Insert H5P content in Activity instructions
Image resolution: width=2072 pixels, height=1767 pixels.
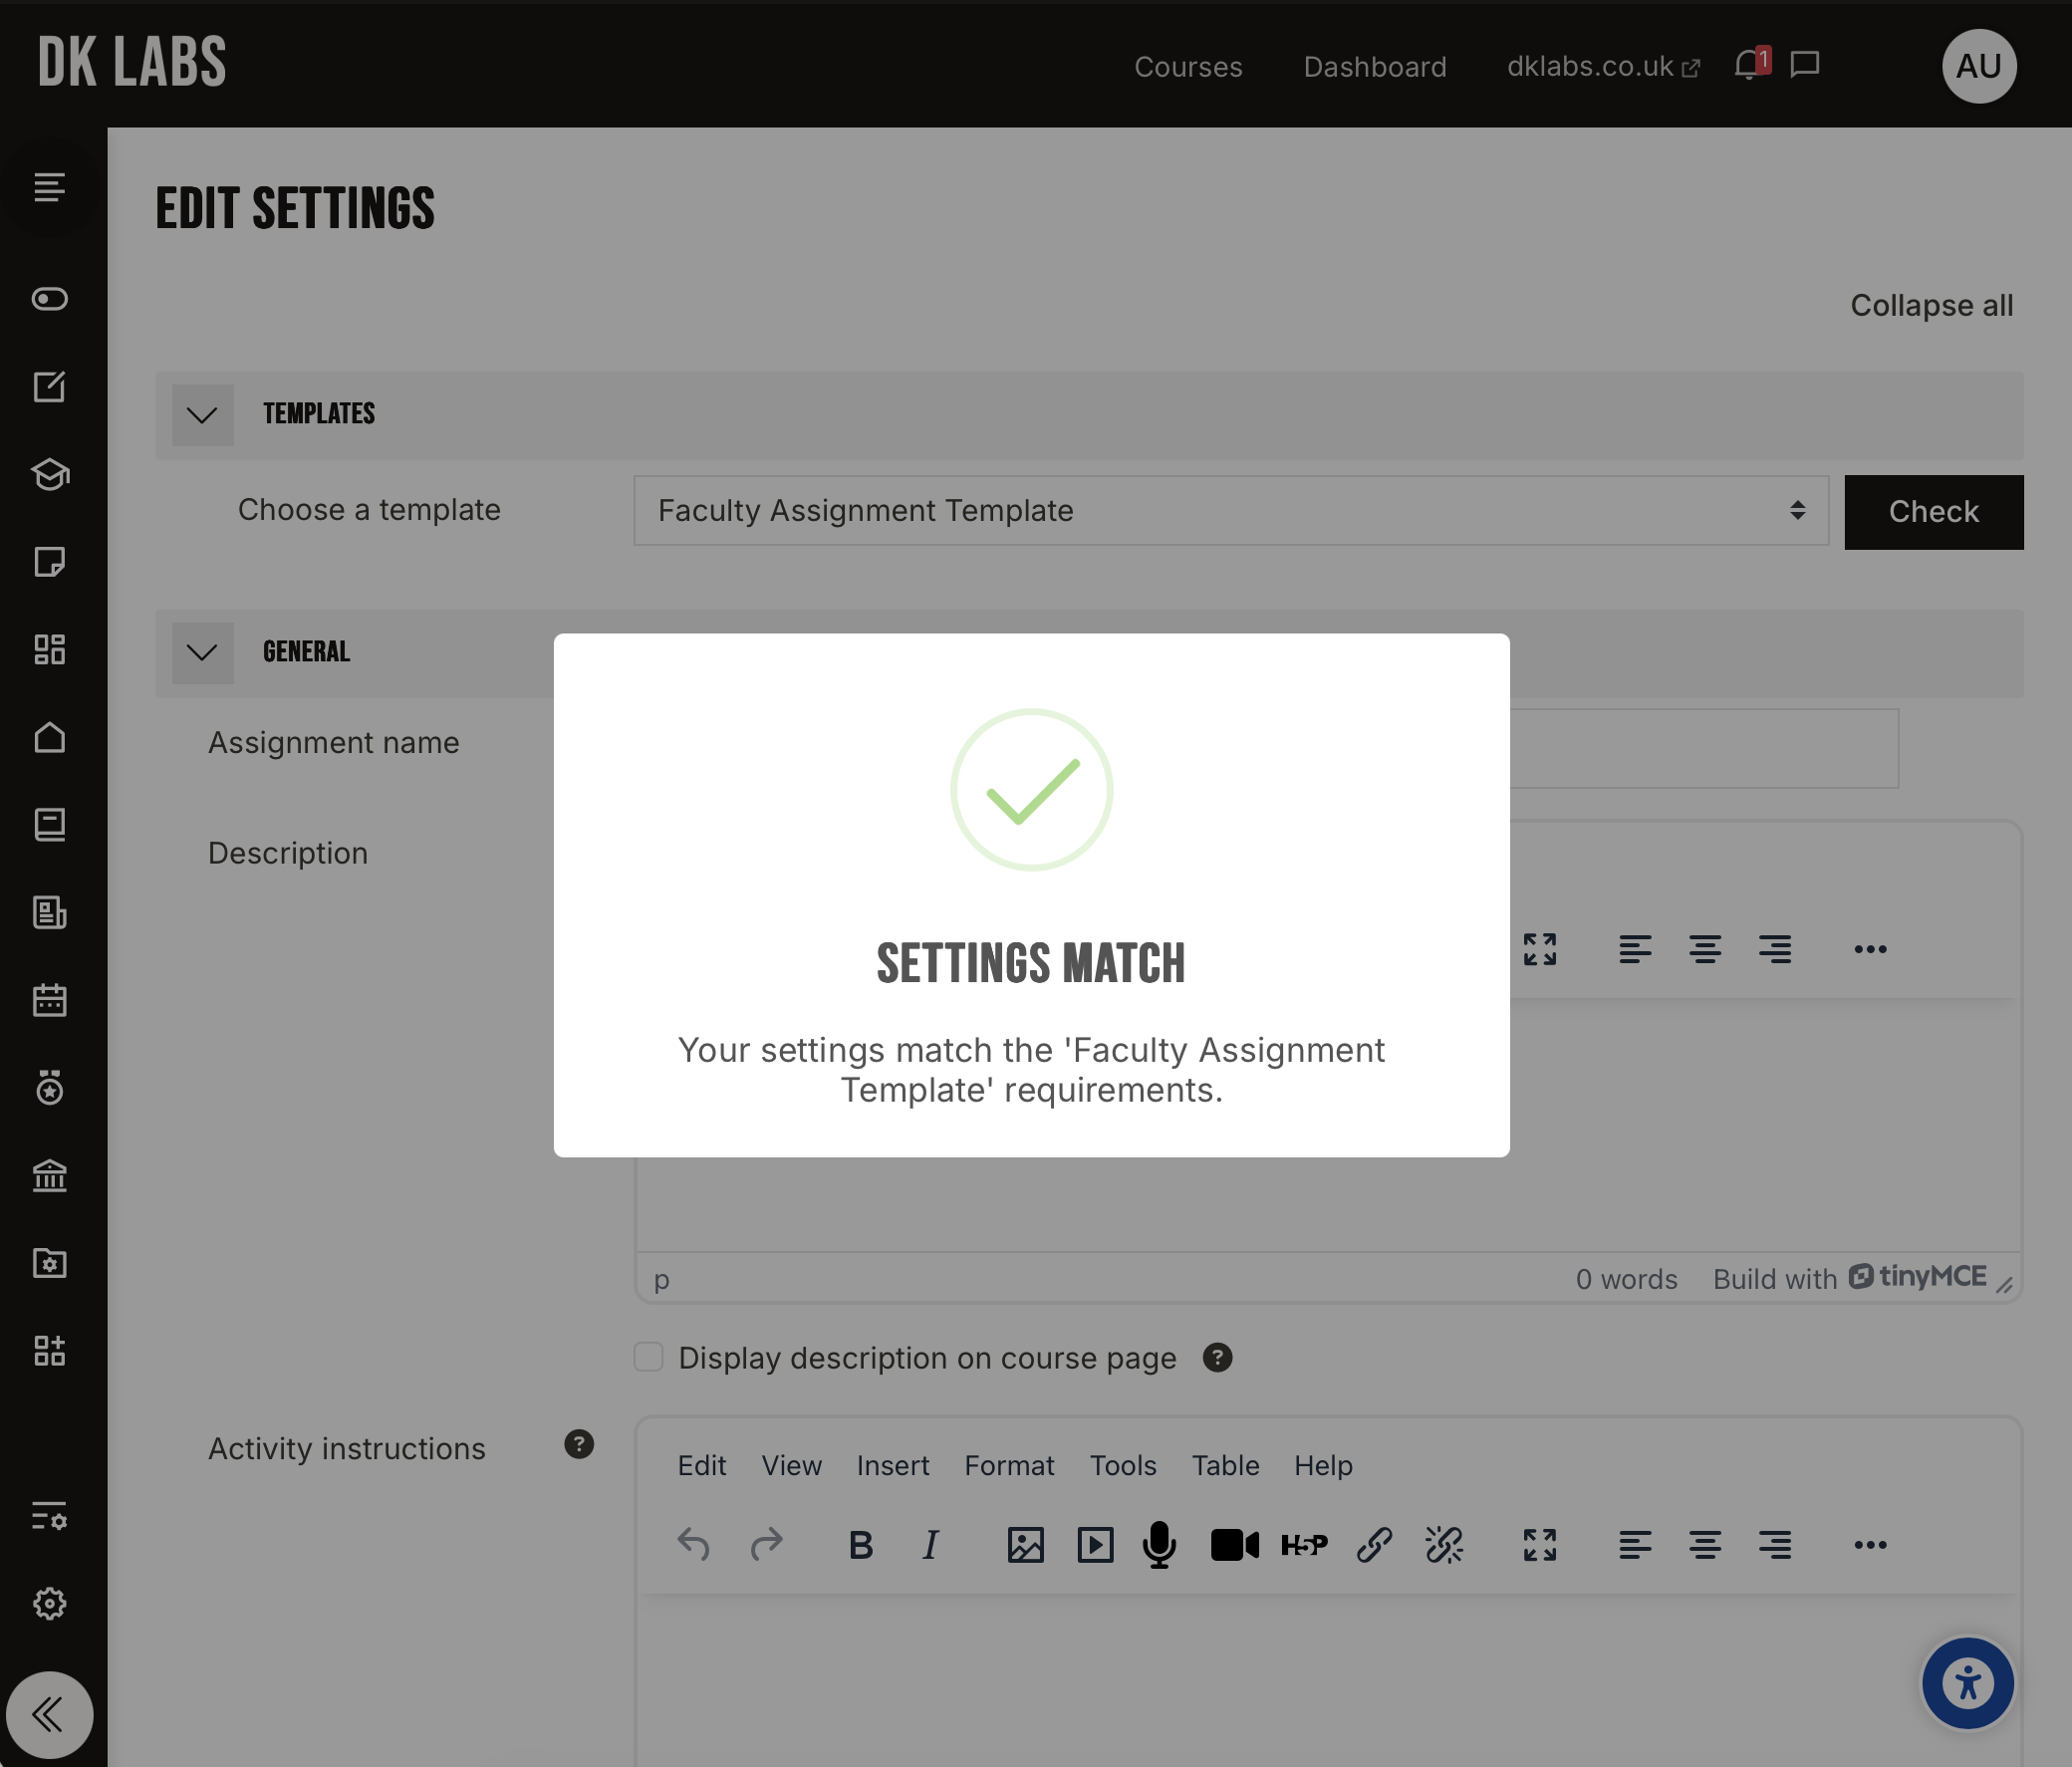coord(1304,1545)
